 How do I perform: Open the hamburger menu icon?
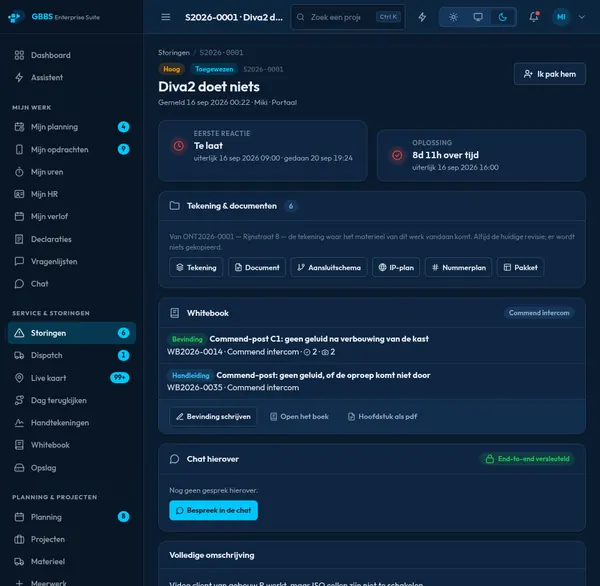point(166,17)
